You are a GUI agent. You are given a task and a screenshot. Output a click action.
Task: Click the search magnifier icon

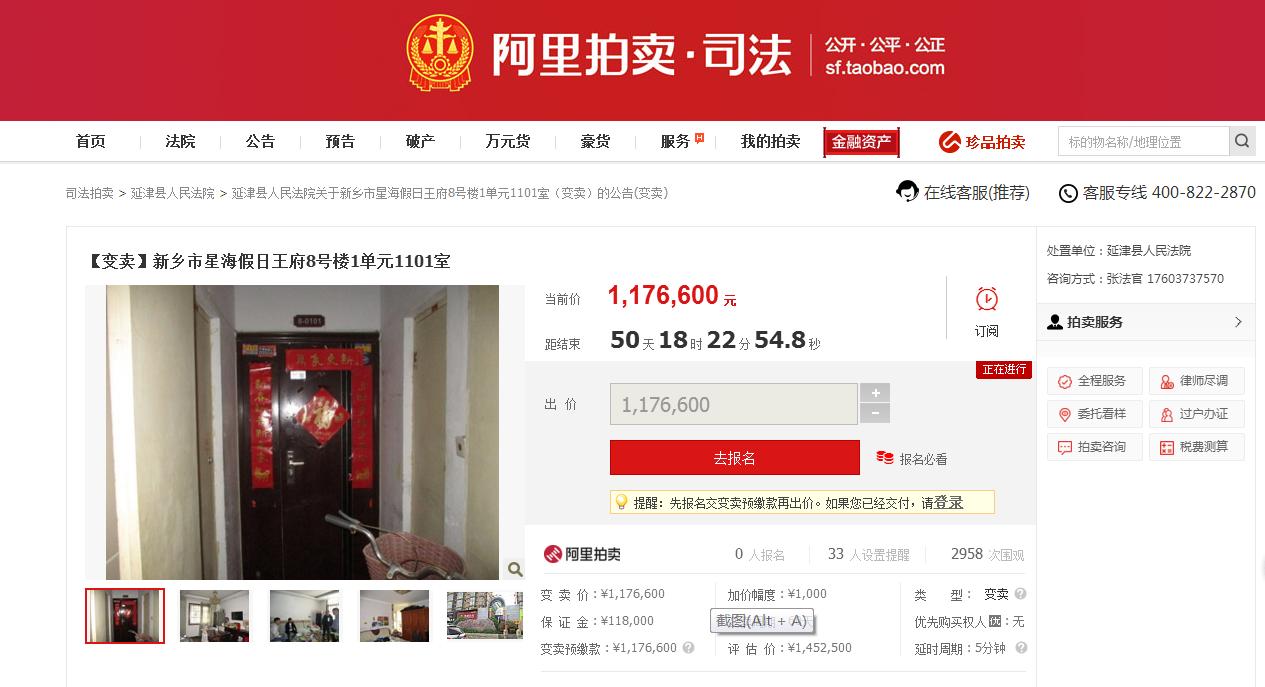(x=1242, y=141)
